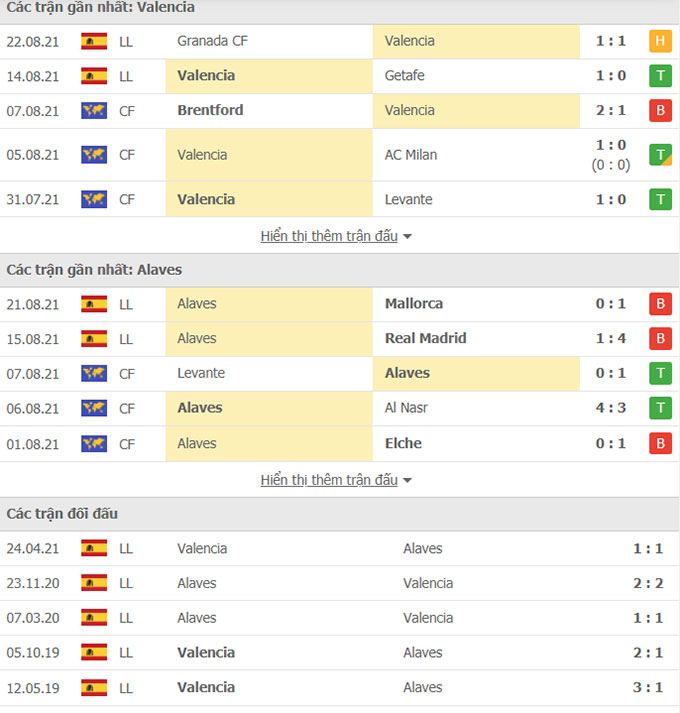The image size is (680, 713).
Task: Expand more Valencia matches via 'Hiển thị thêm trận đấu'
Action: pos(329,236)
